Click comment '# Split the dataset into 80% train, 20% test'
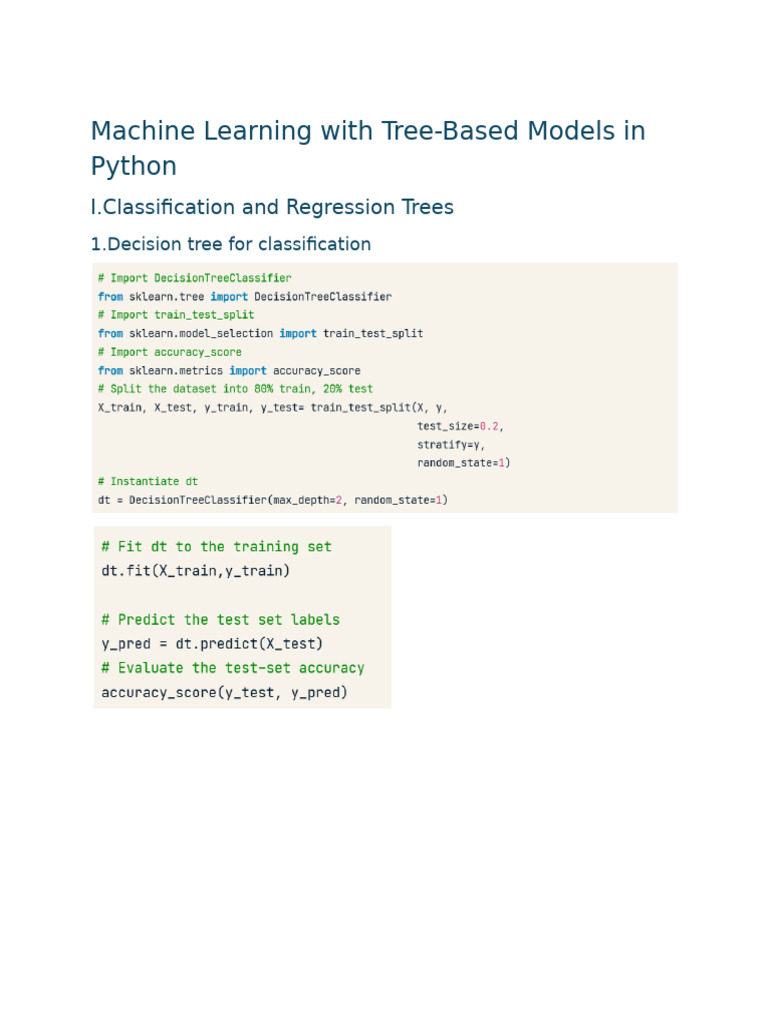This screenshot has width=768, height=1024. pyautogui.click(x=235, y=389)
